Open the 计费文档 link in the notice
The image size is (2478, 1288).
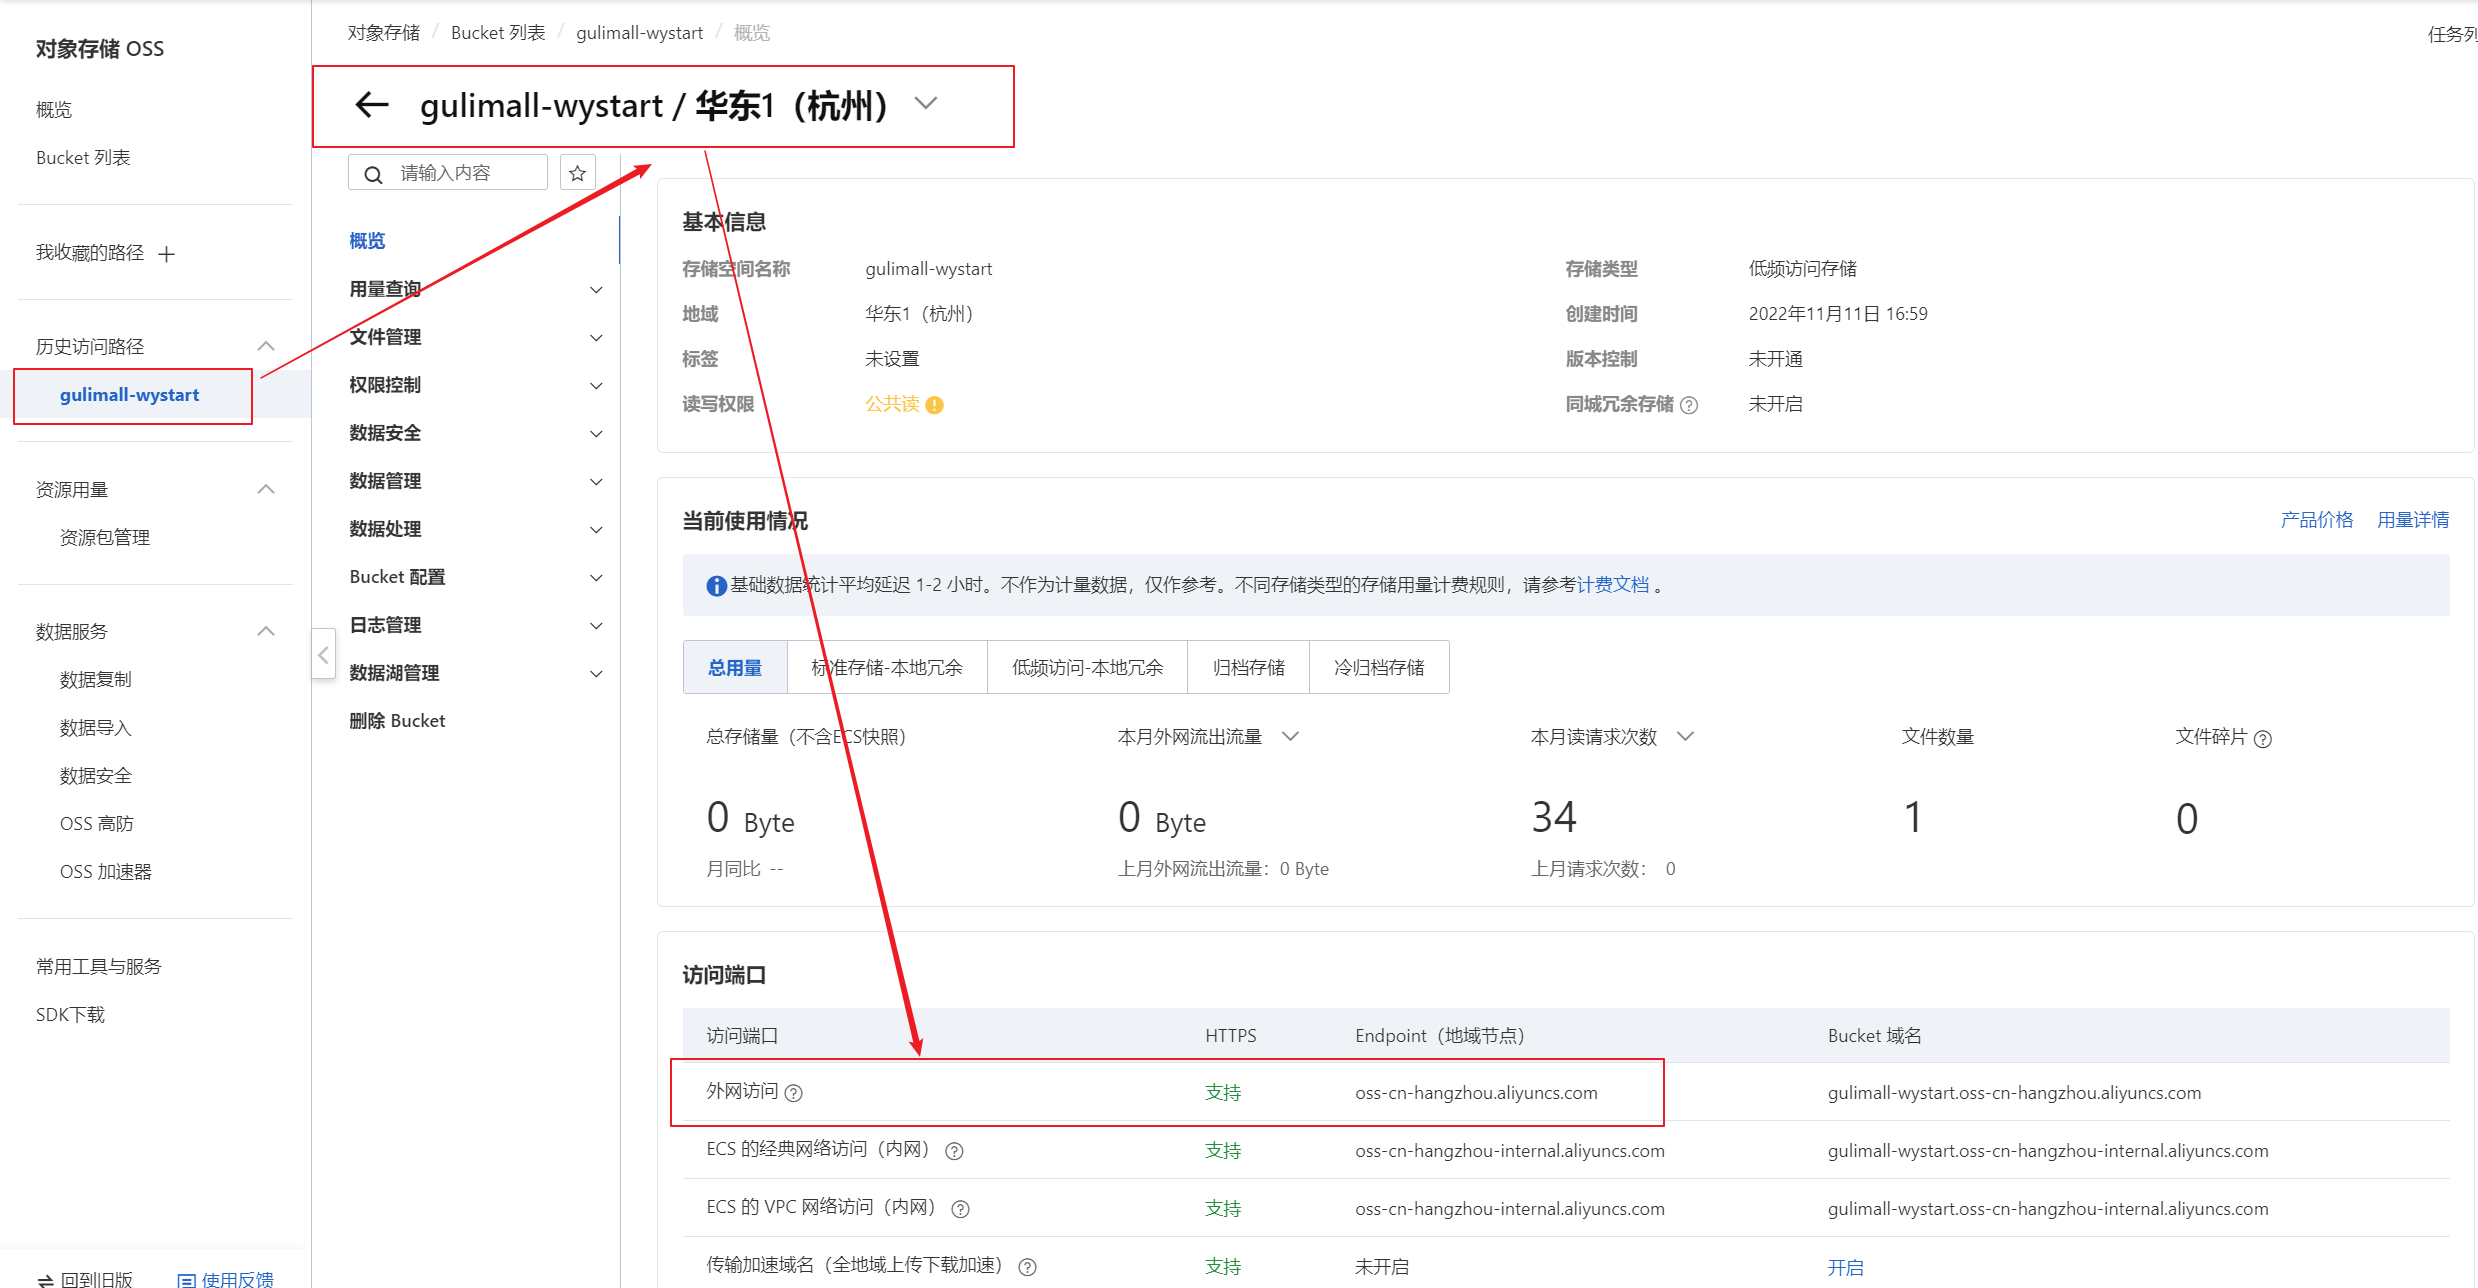click(1612, 585)
